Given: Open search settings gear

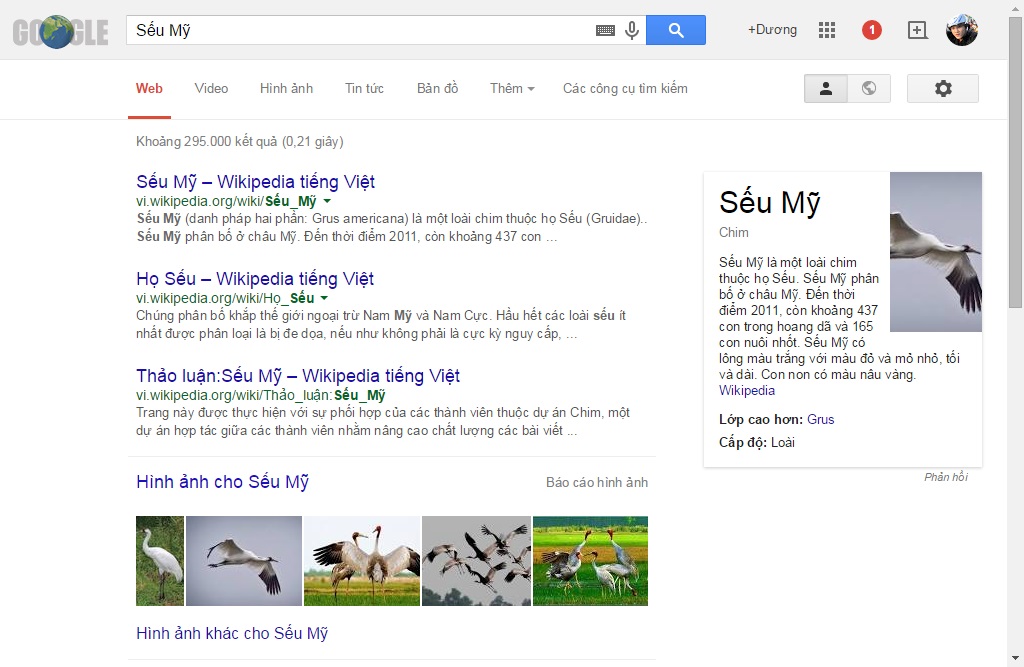Looking at the screenshot, I should coord(942,88).
